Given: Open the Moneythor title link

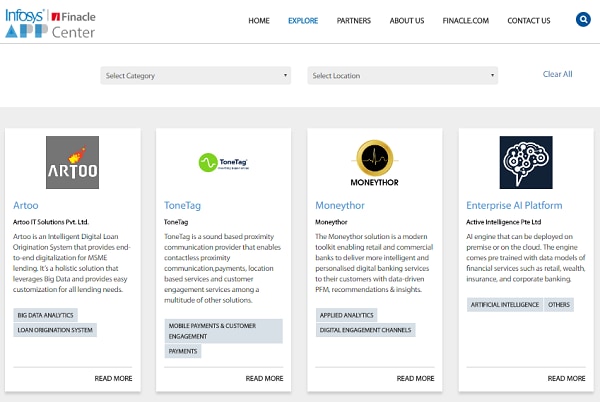Looking at the screenshot, I should coord(340,205).
